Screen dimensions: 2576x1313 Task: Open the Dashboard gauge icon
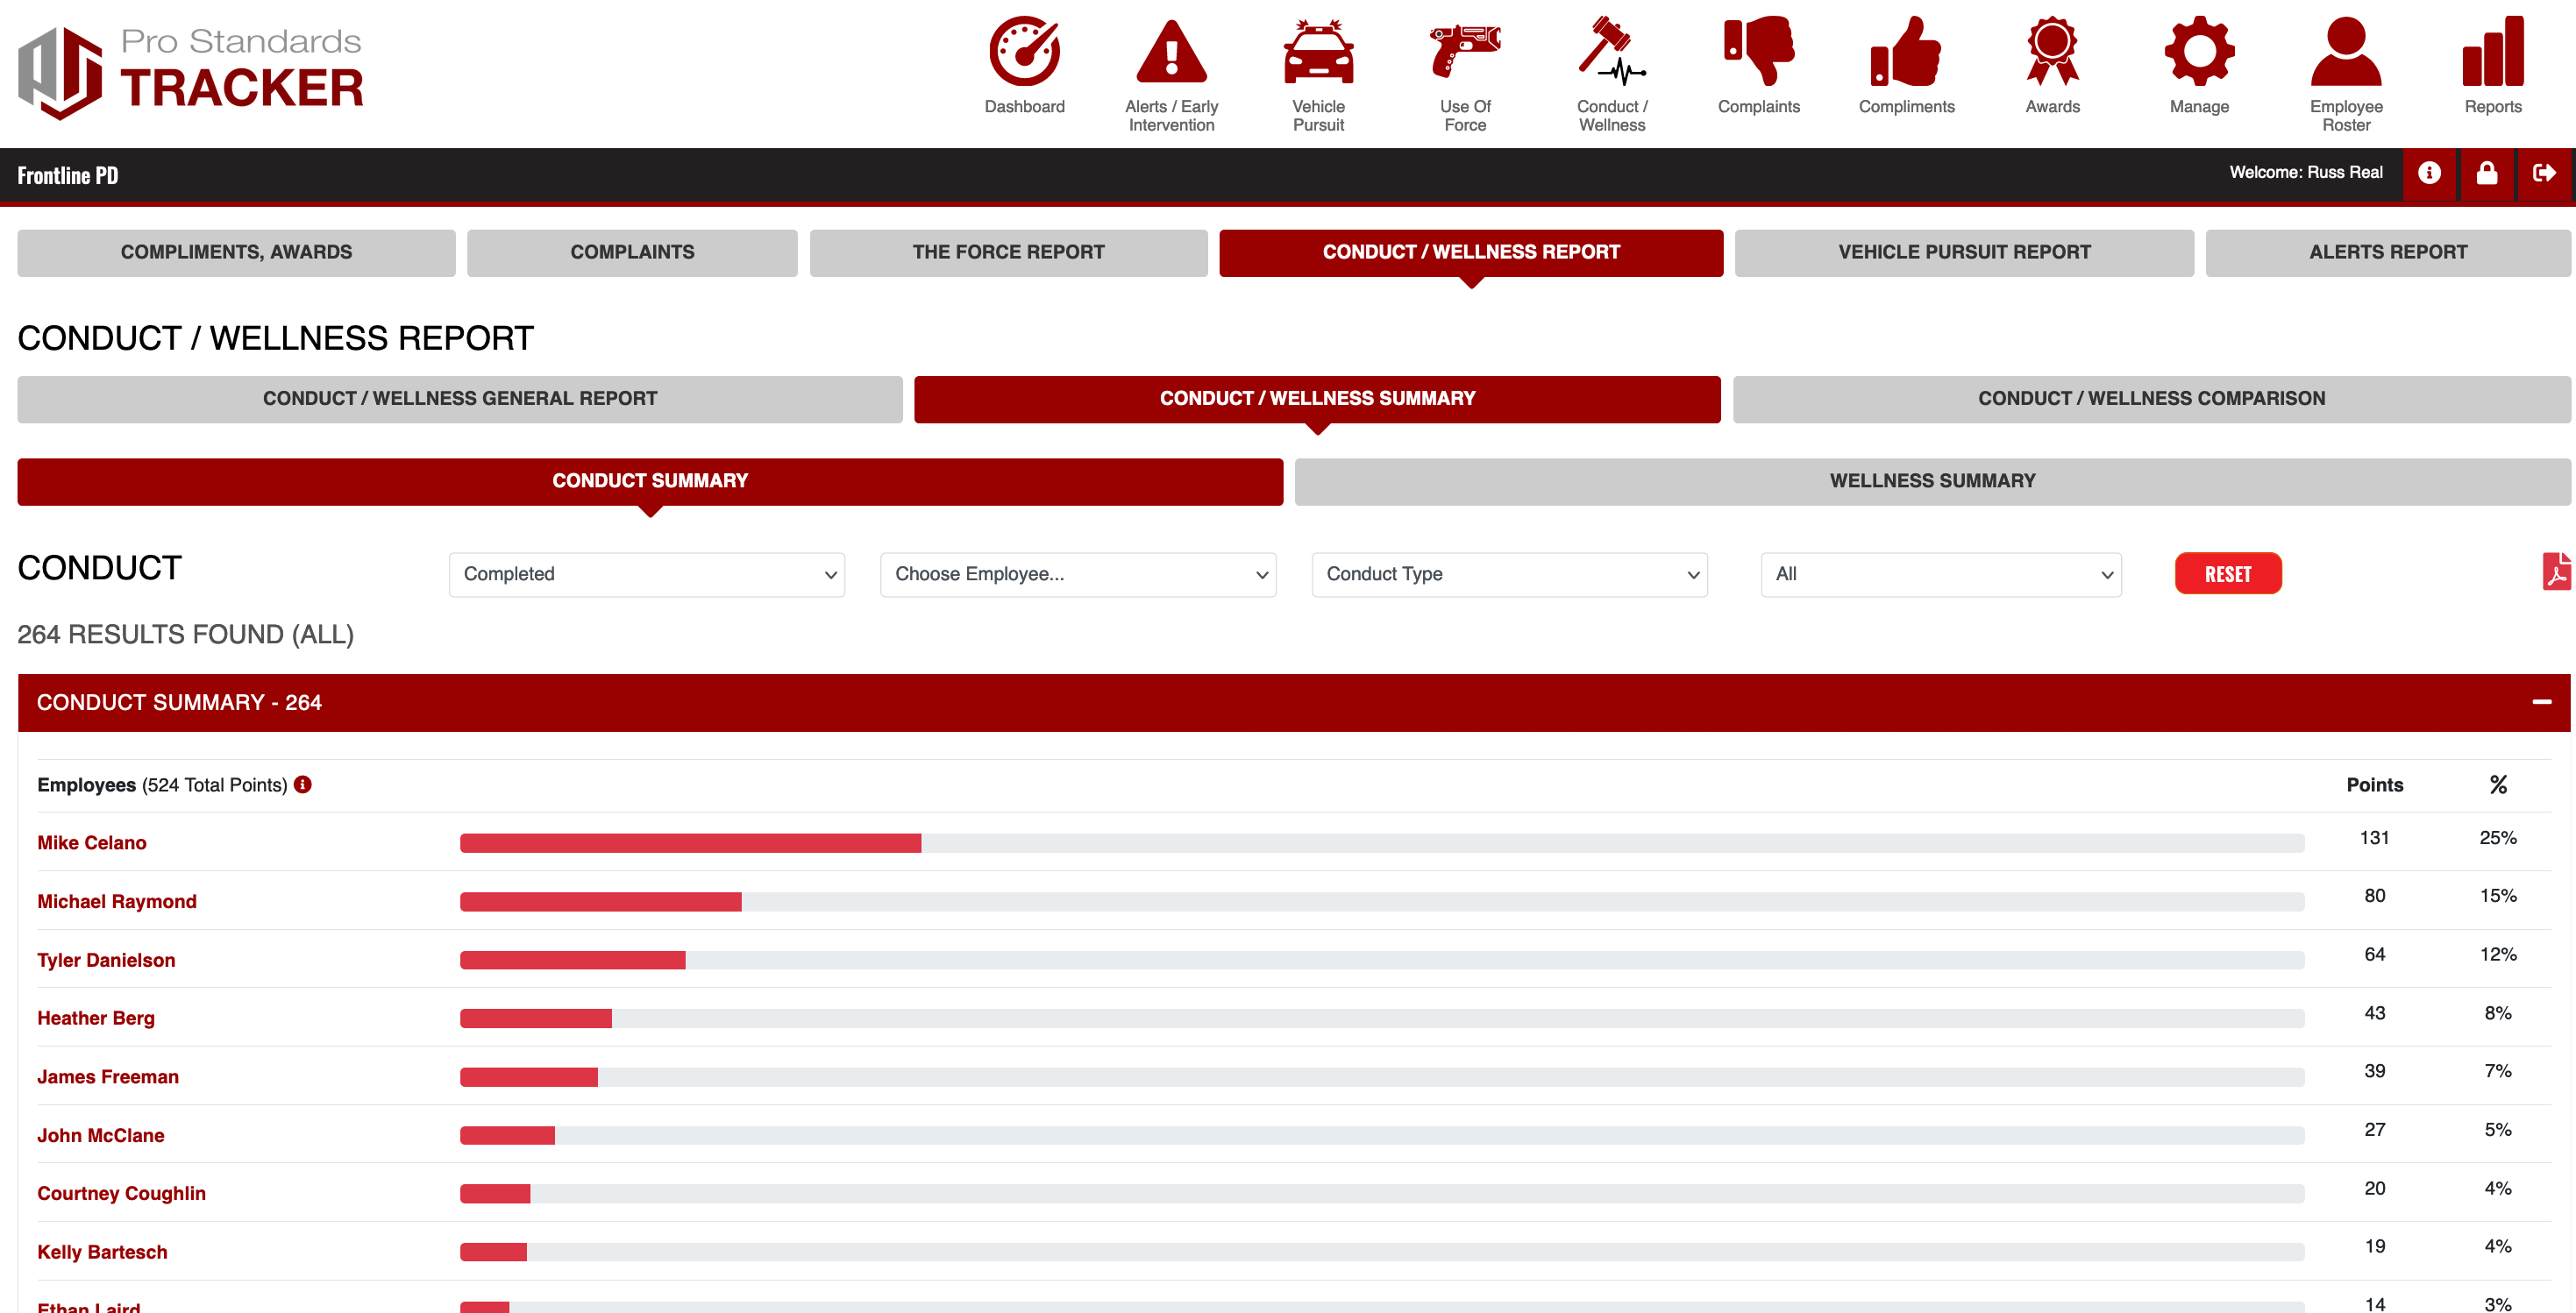click(1024, 52)
